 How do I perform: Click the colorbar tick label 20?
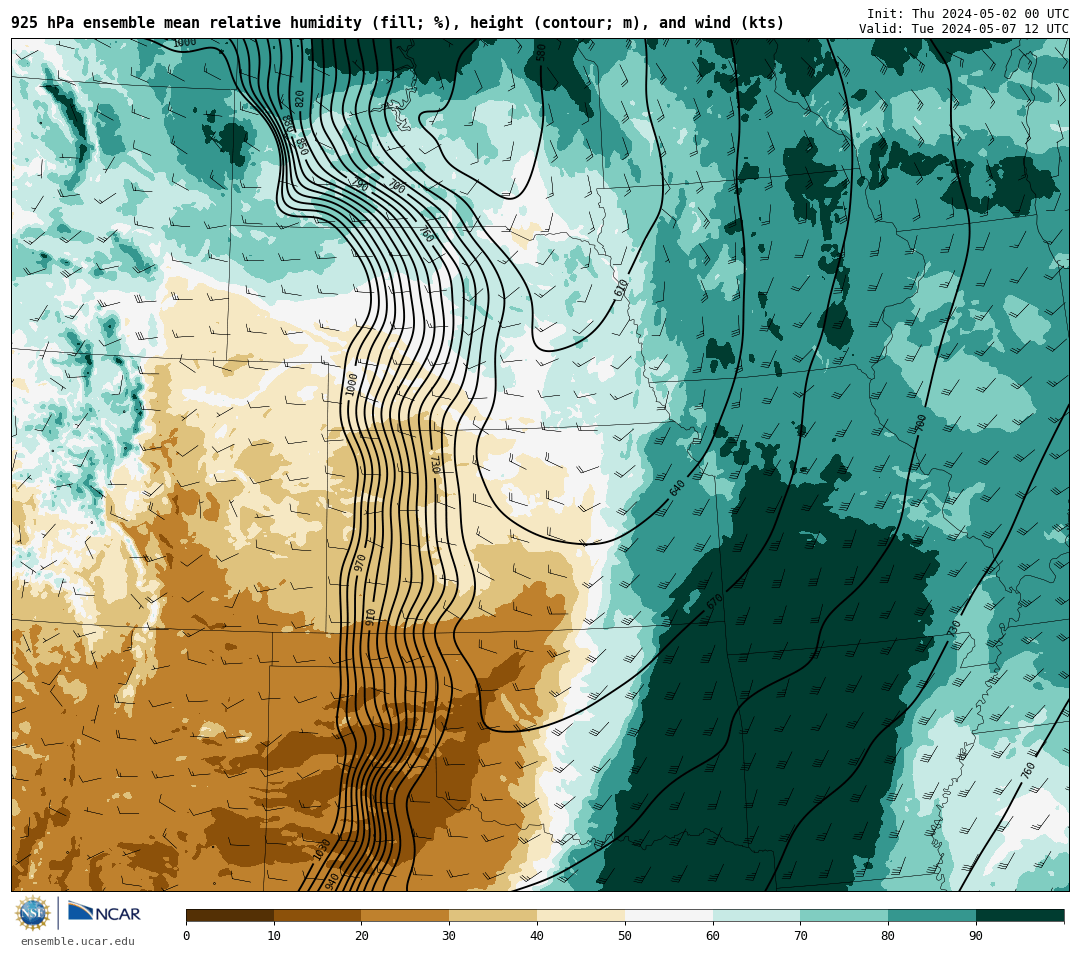(x=362, y=935)
